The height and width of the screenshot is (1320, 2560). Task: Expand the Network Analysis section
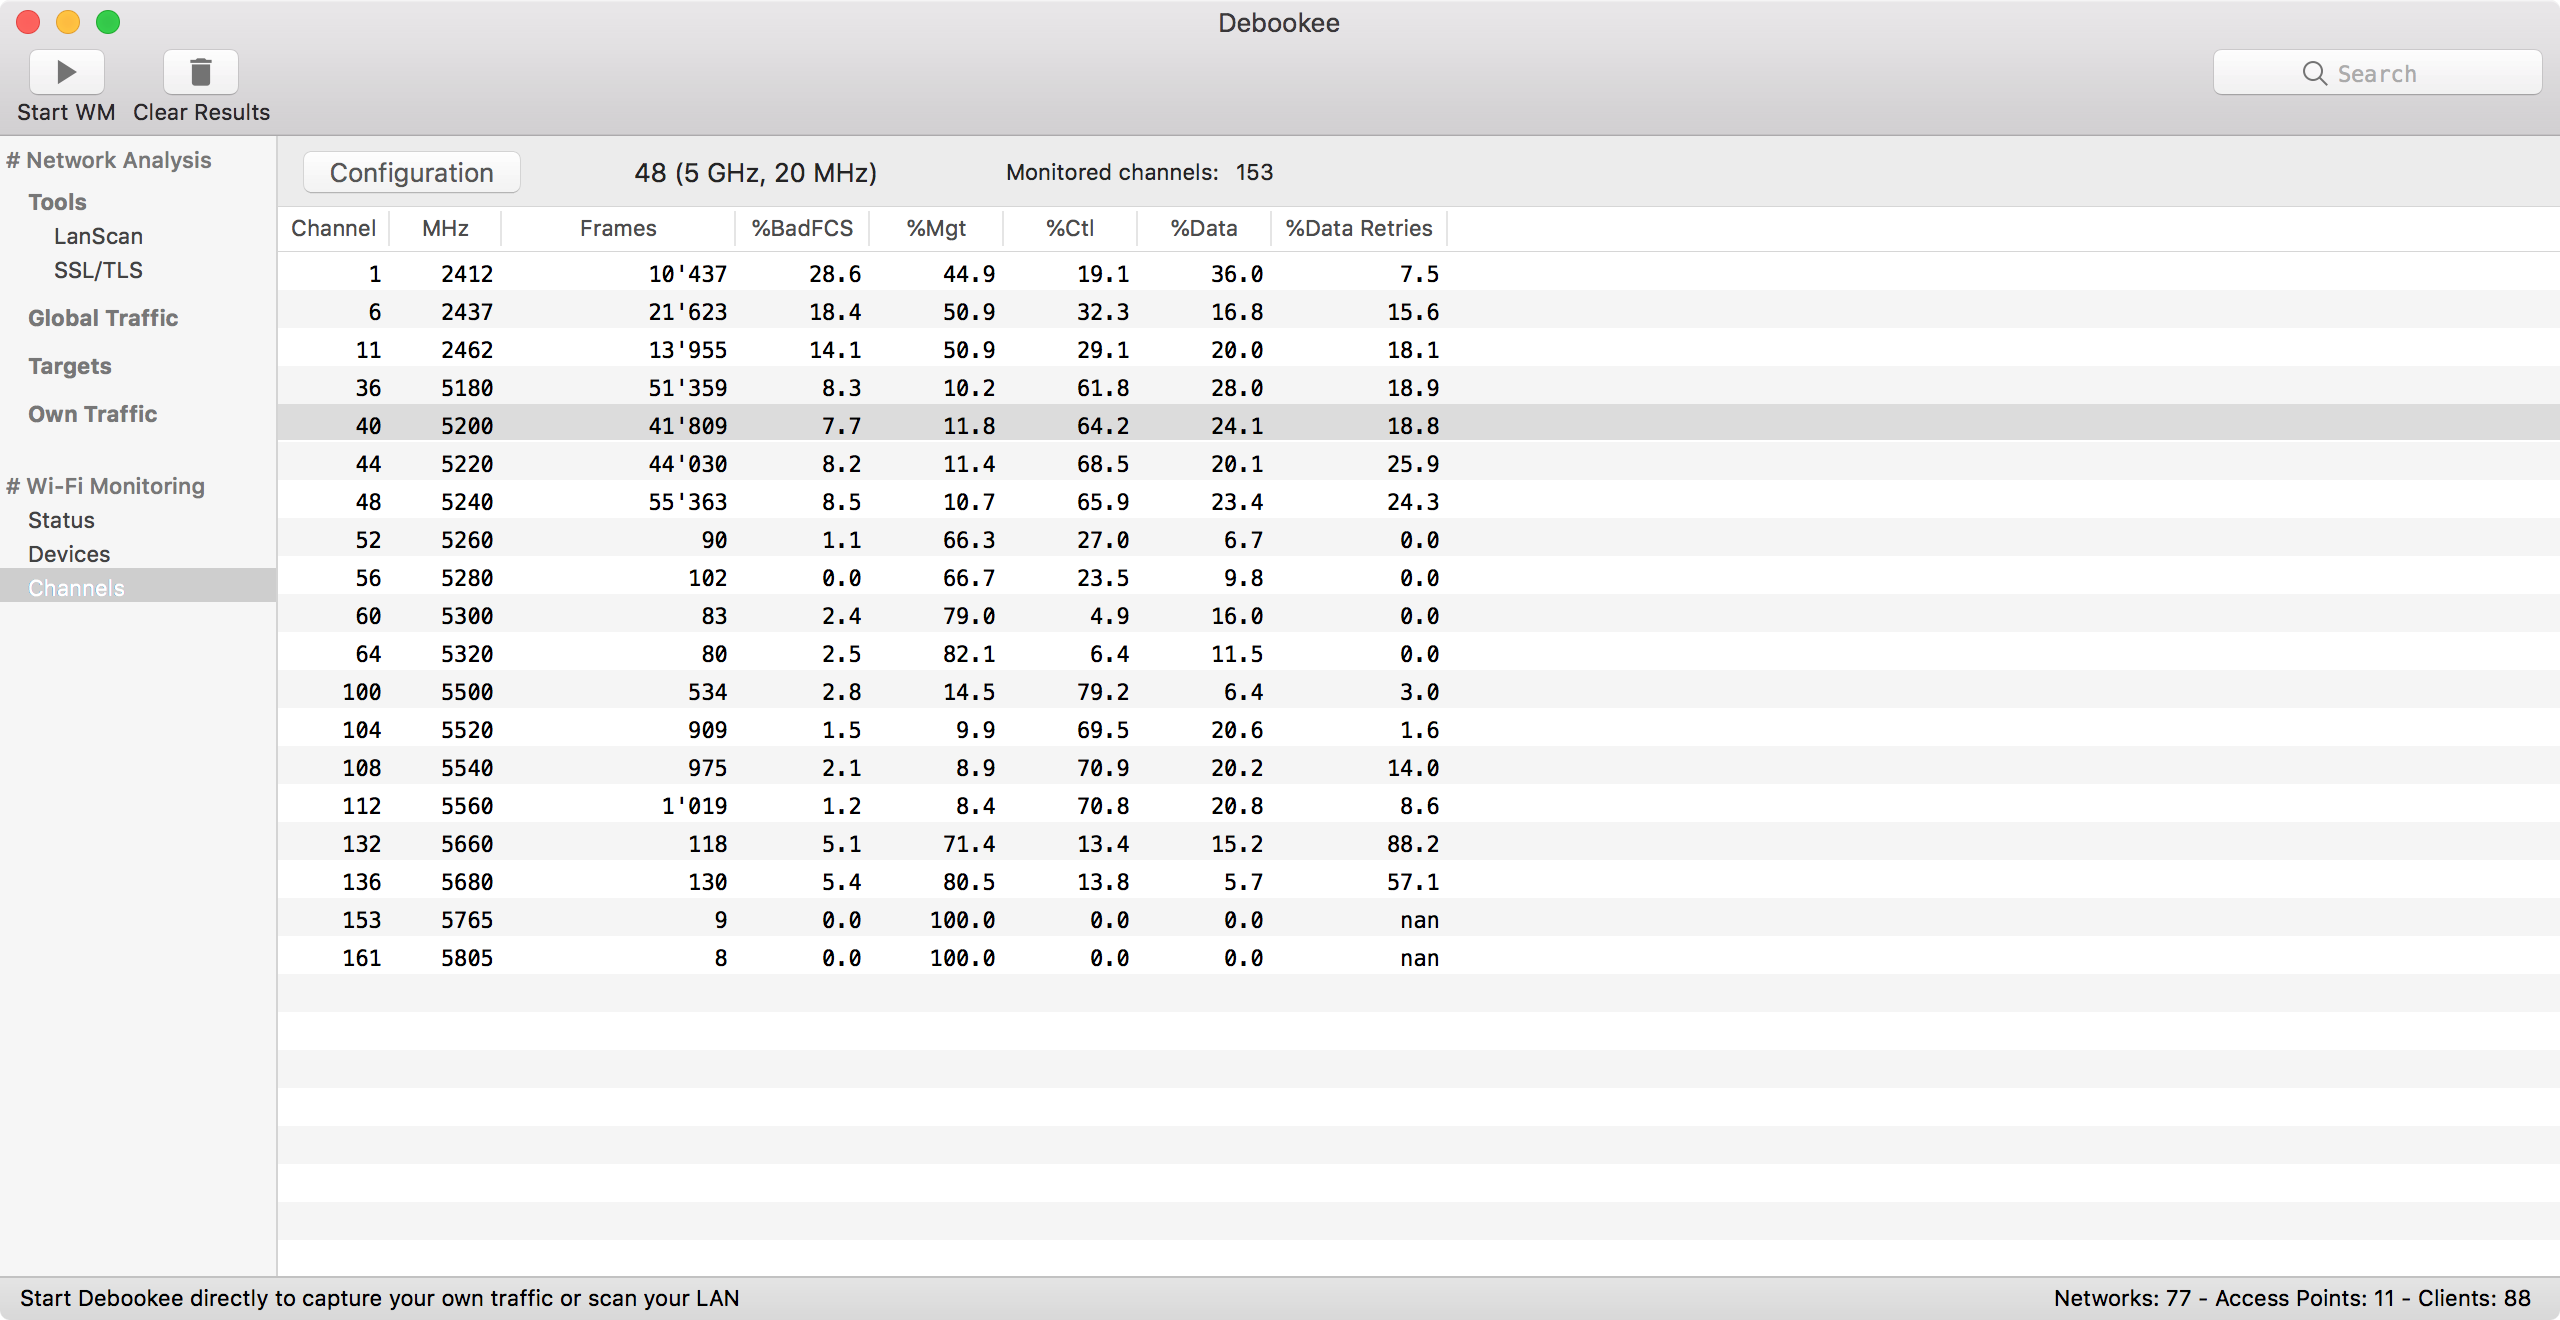[113, 160]
